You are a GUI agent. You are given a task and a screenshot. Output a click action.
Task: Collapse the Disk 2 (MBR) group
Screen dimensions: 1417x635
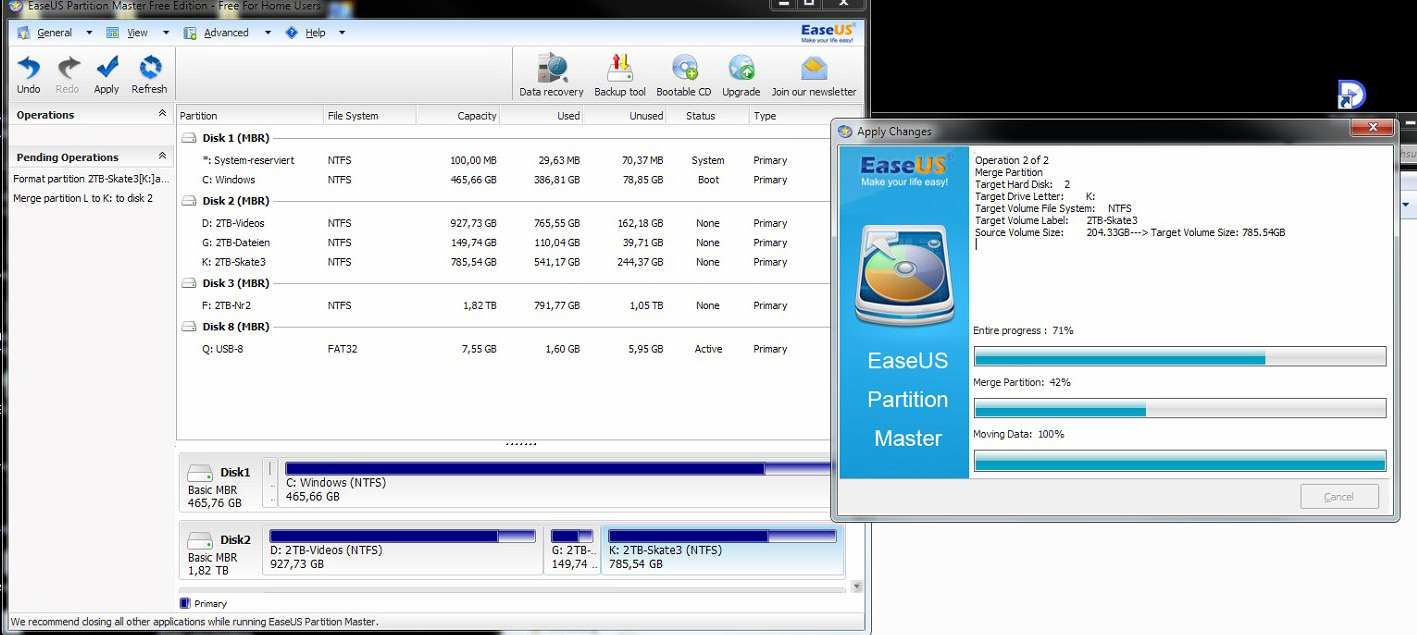point(190,201)
